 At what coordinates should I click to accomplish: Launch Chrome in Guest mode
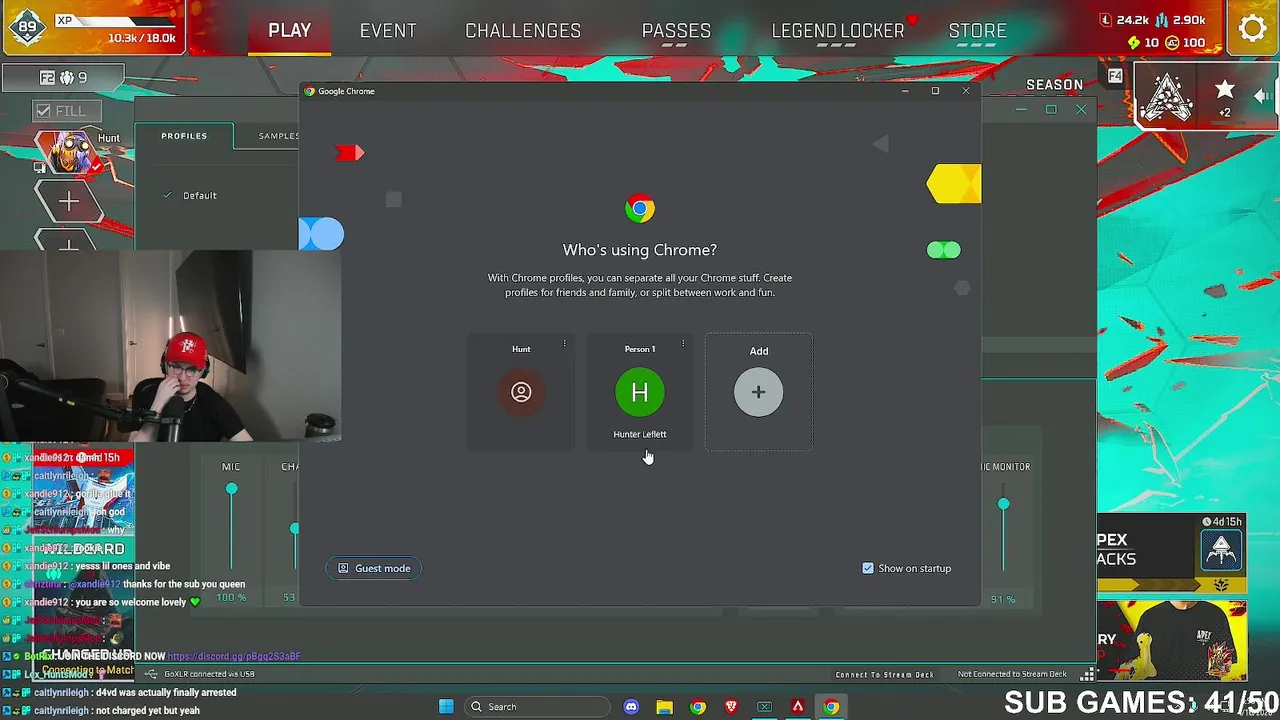point(374,568)
